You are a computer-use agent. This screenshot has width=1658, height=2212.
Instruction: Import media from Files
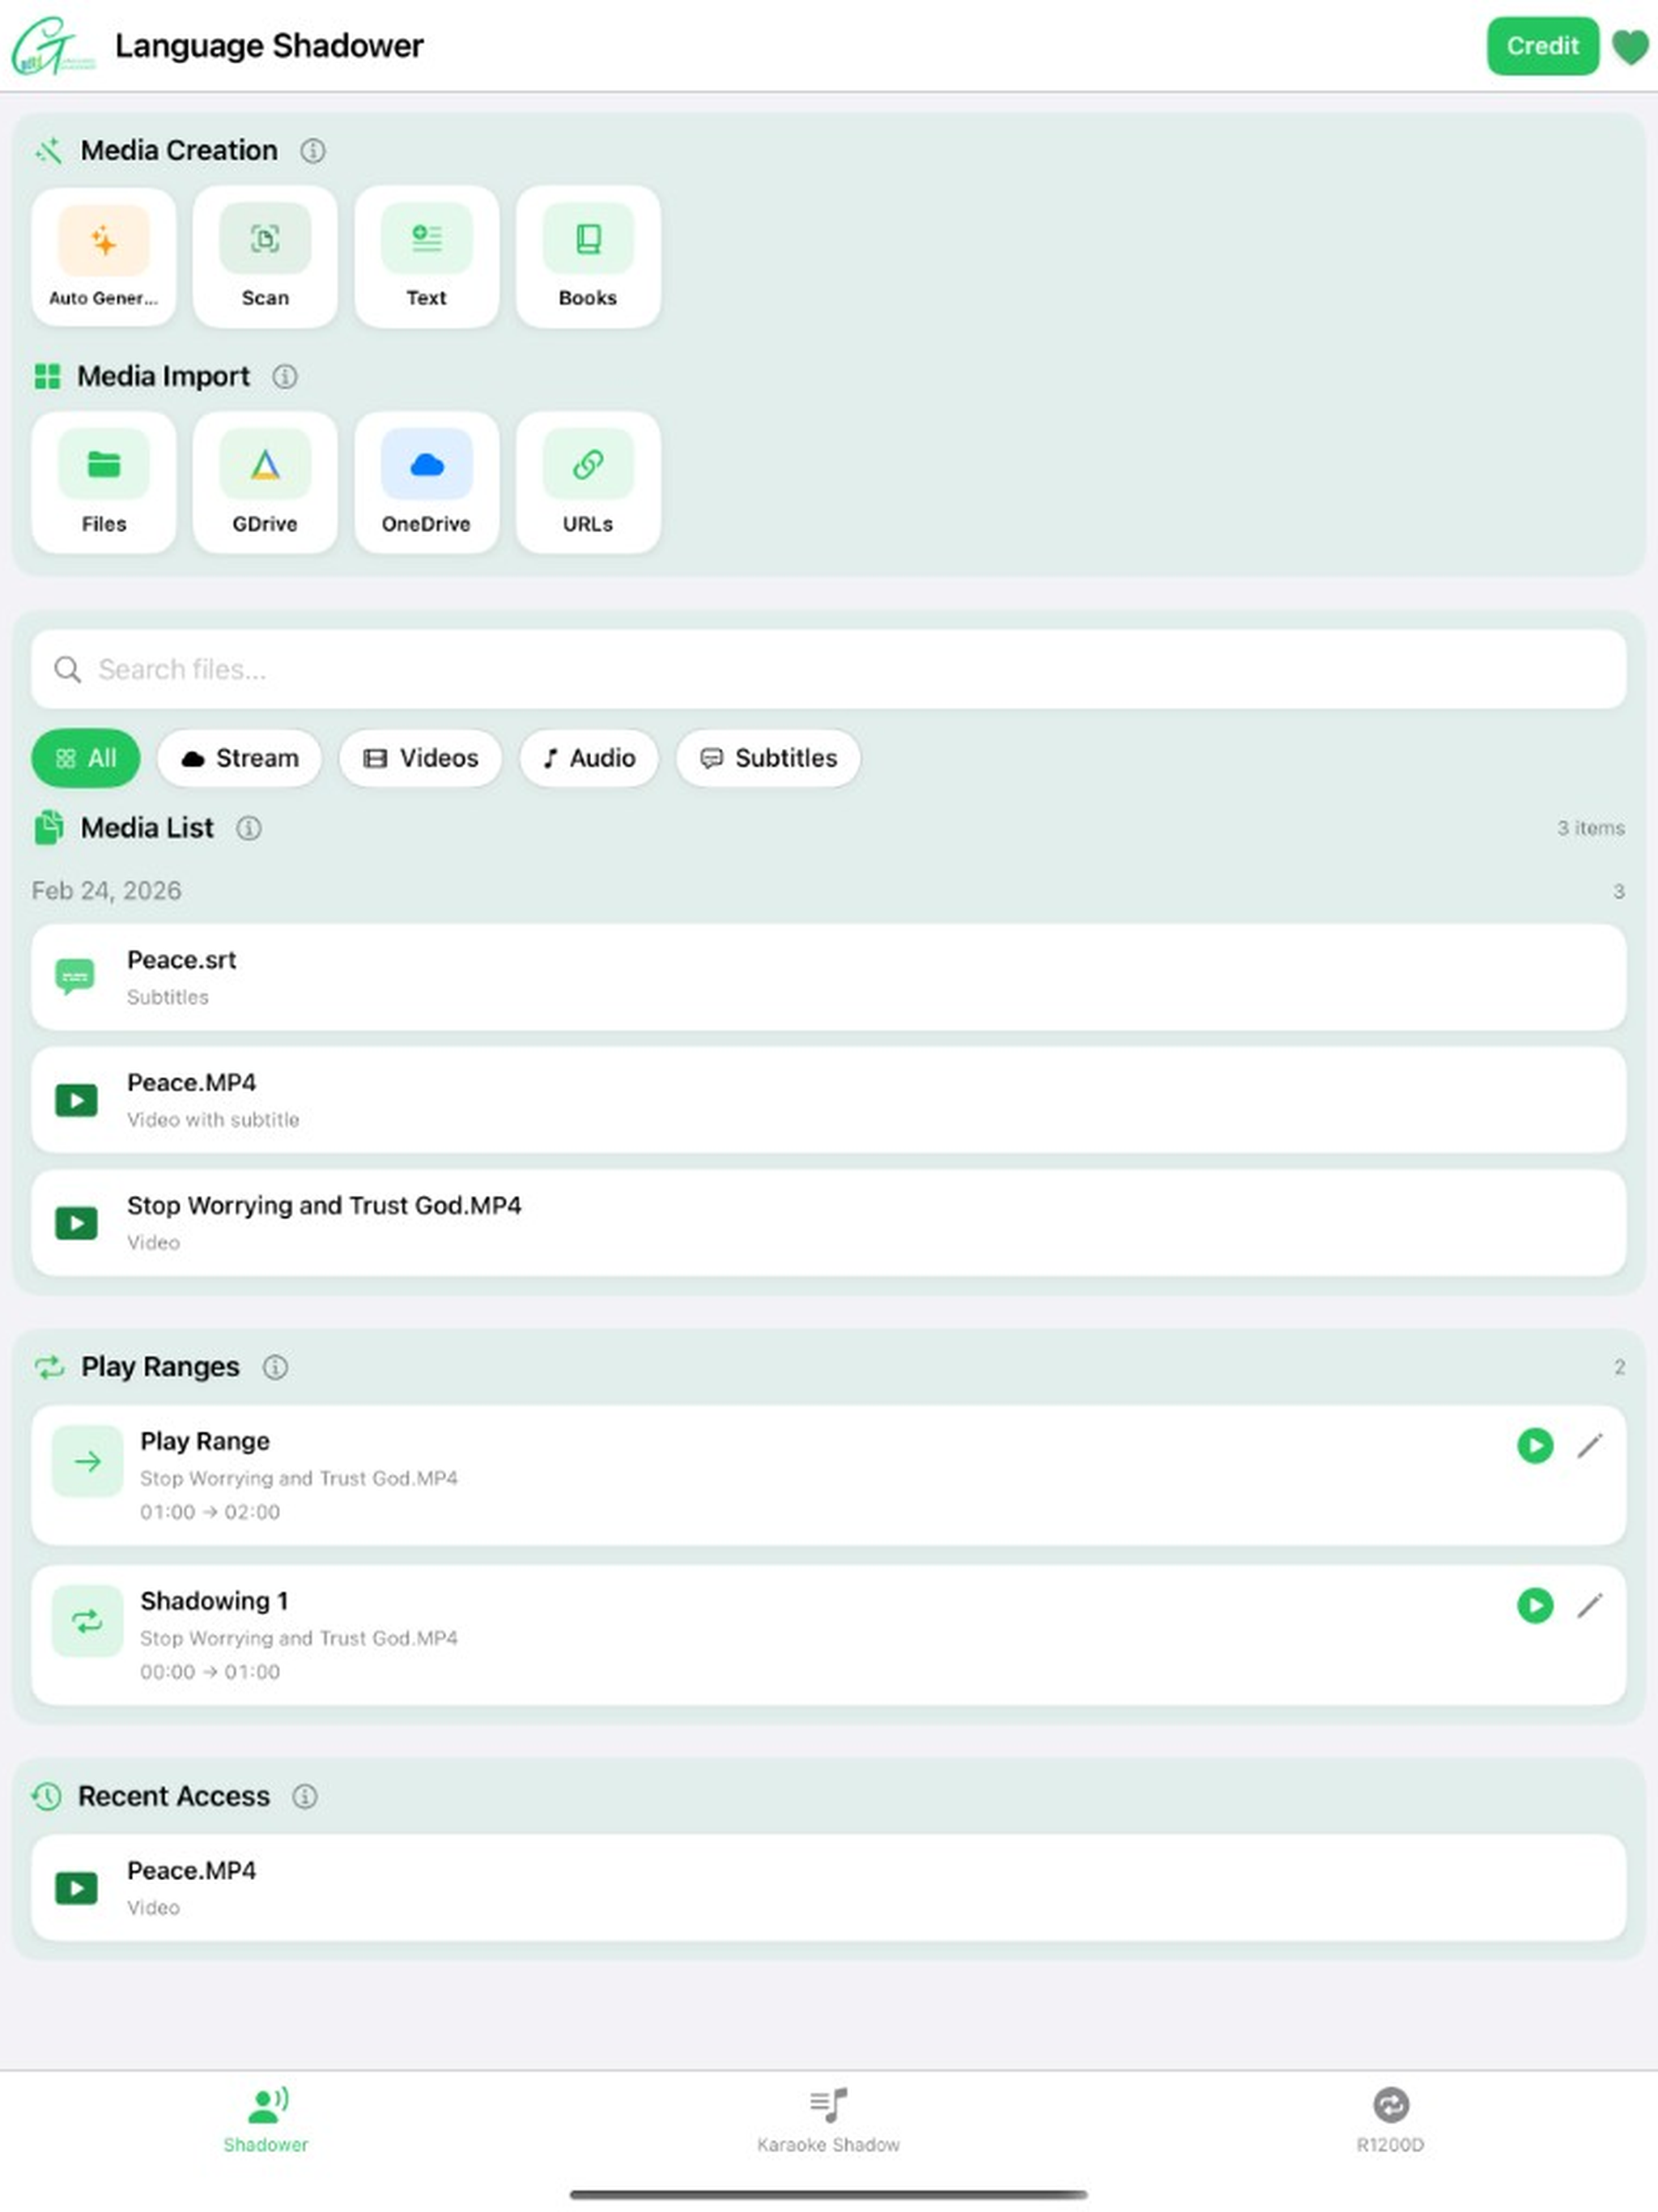(104, 483)
